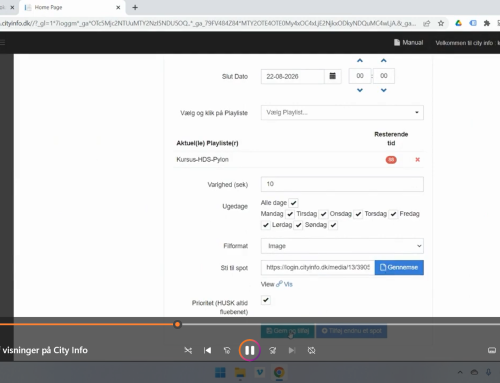Click the microphone tray icon
500x383 pixels.
[x=488, y=372]
